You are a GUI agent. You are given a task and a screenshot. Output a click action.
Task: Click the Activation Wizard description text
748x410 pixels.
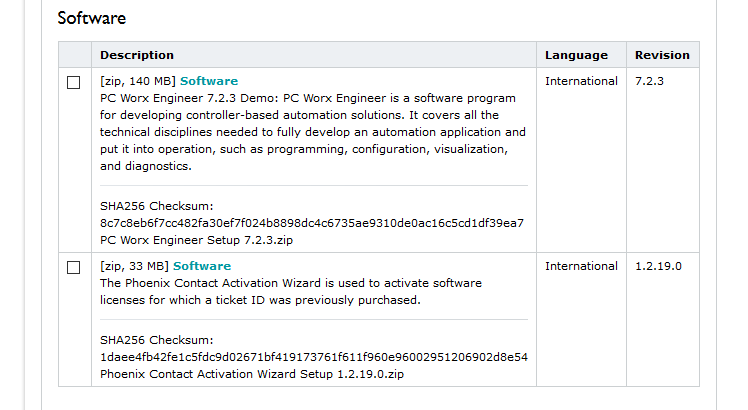click(291, 292)
